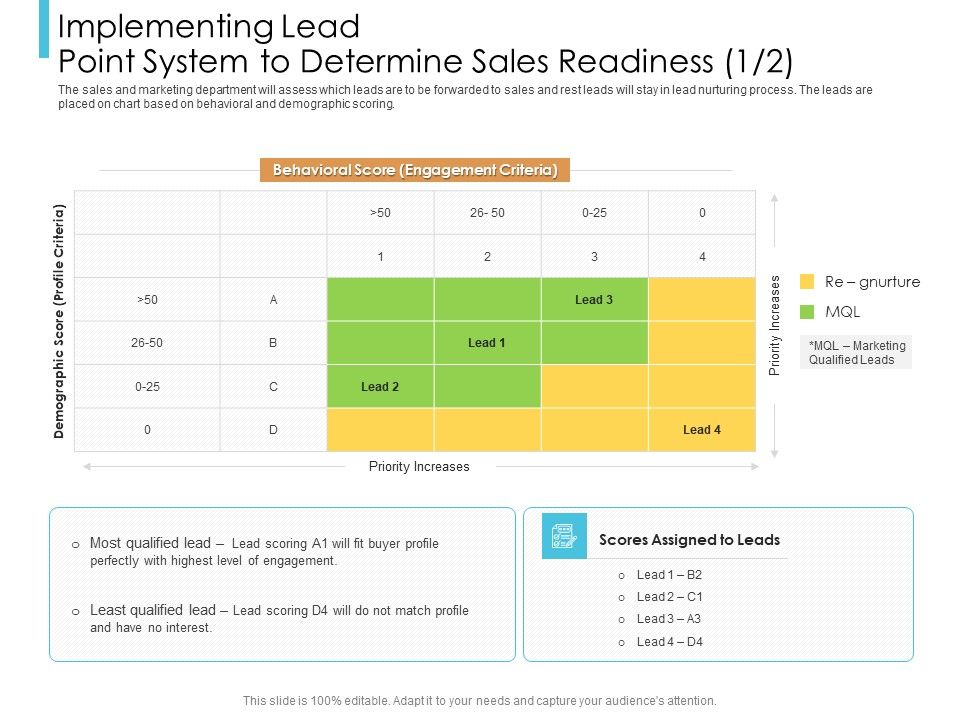Click the yellow Re-nurture legend swatch
The image size is (960, 720).
tap(807, 282)
